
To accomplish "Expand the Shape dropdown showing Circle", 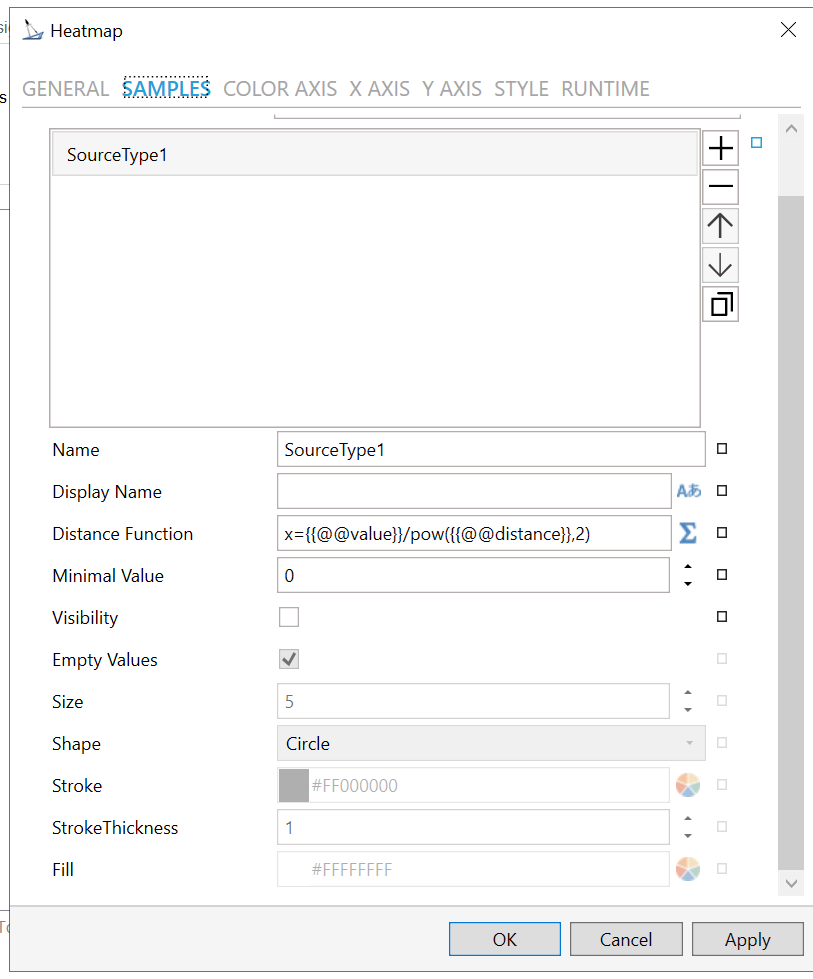I will [x=490, y=743].
